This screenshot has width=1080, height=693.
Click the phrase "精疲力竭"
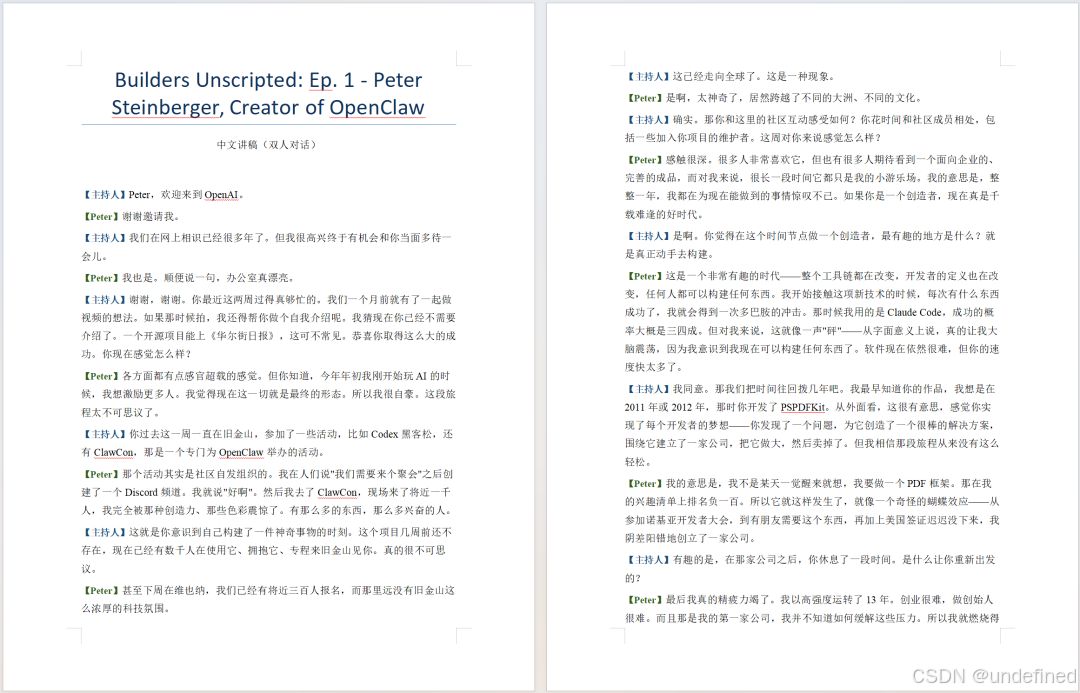point(738,600)
